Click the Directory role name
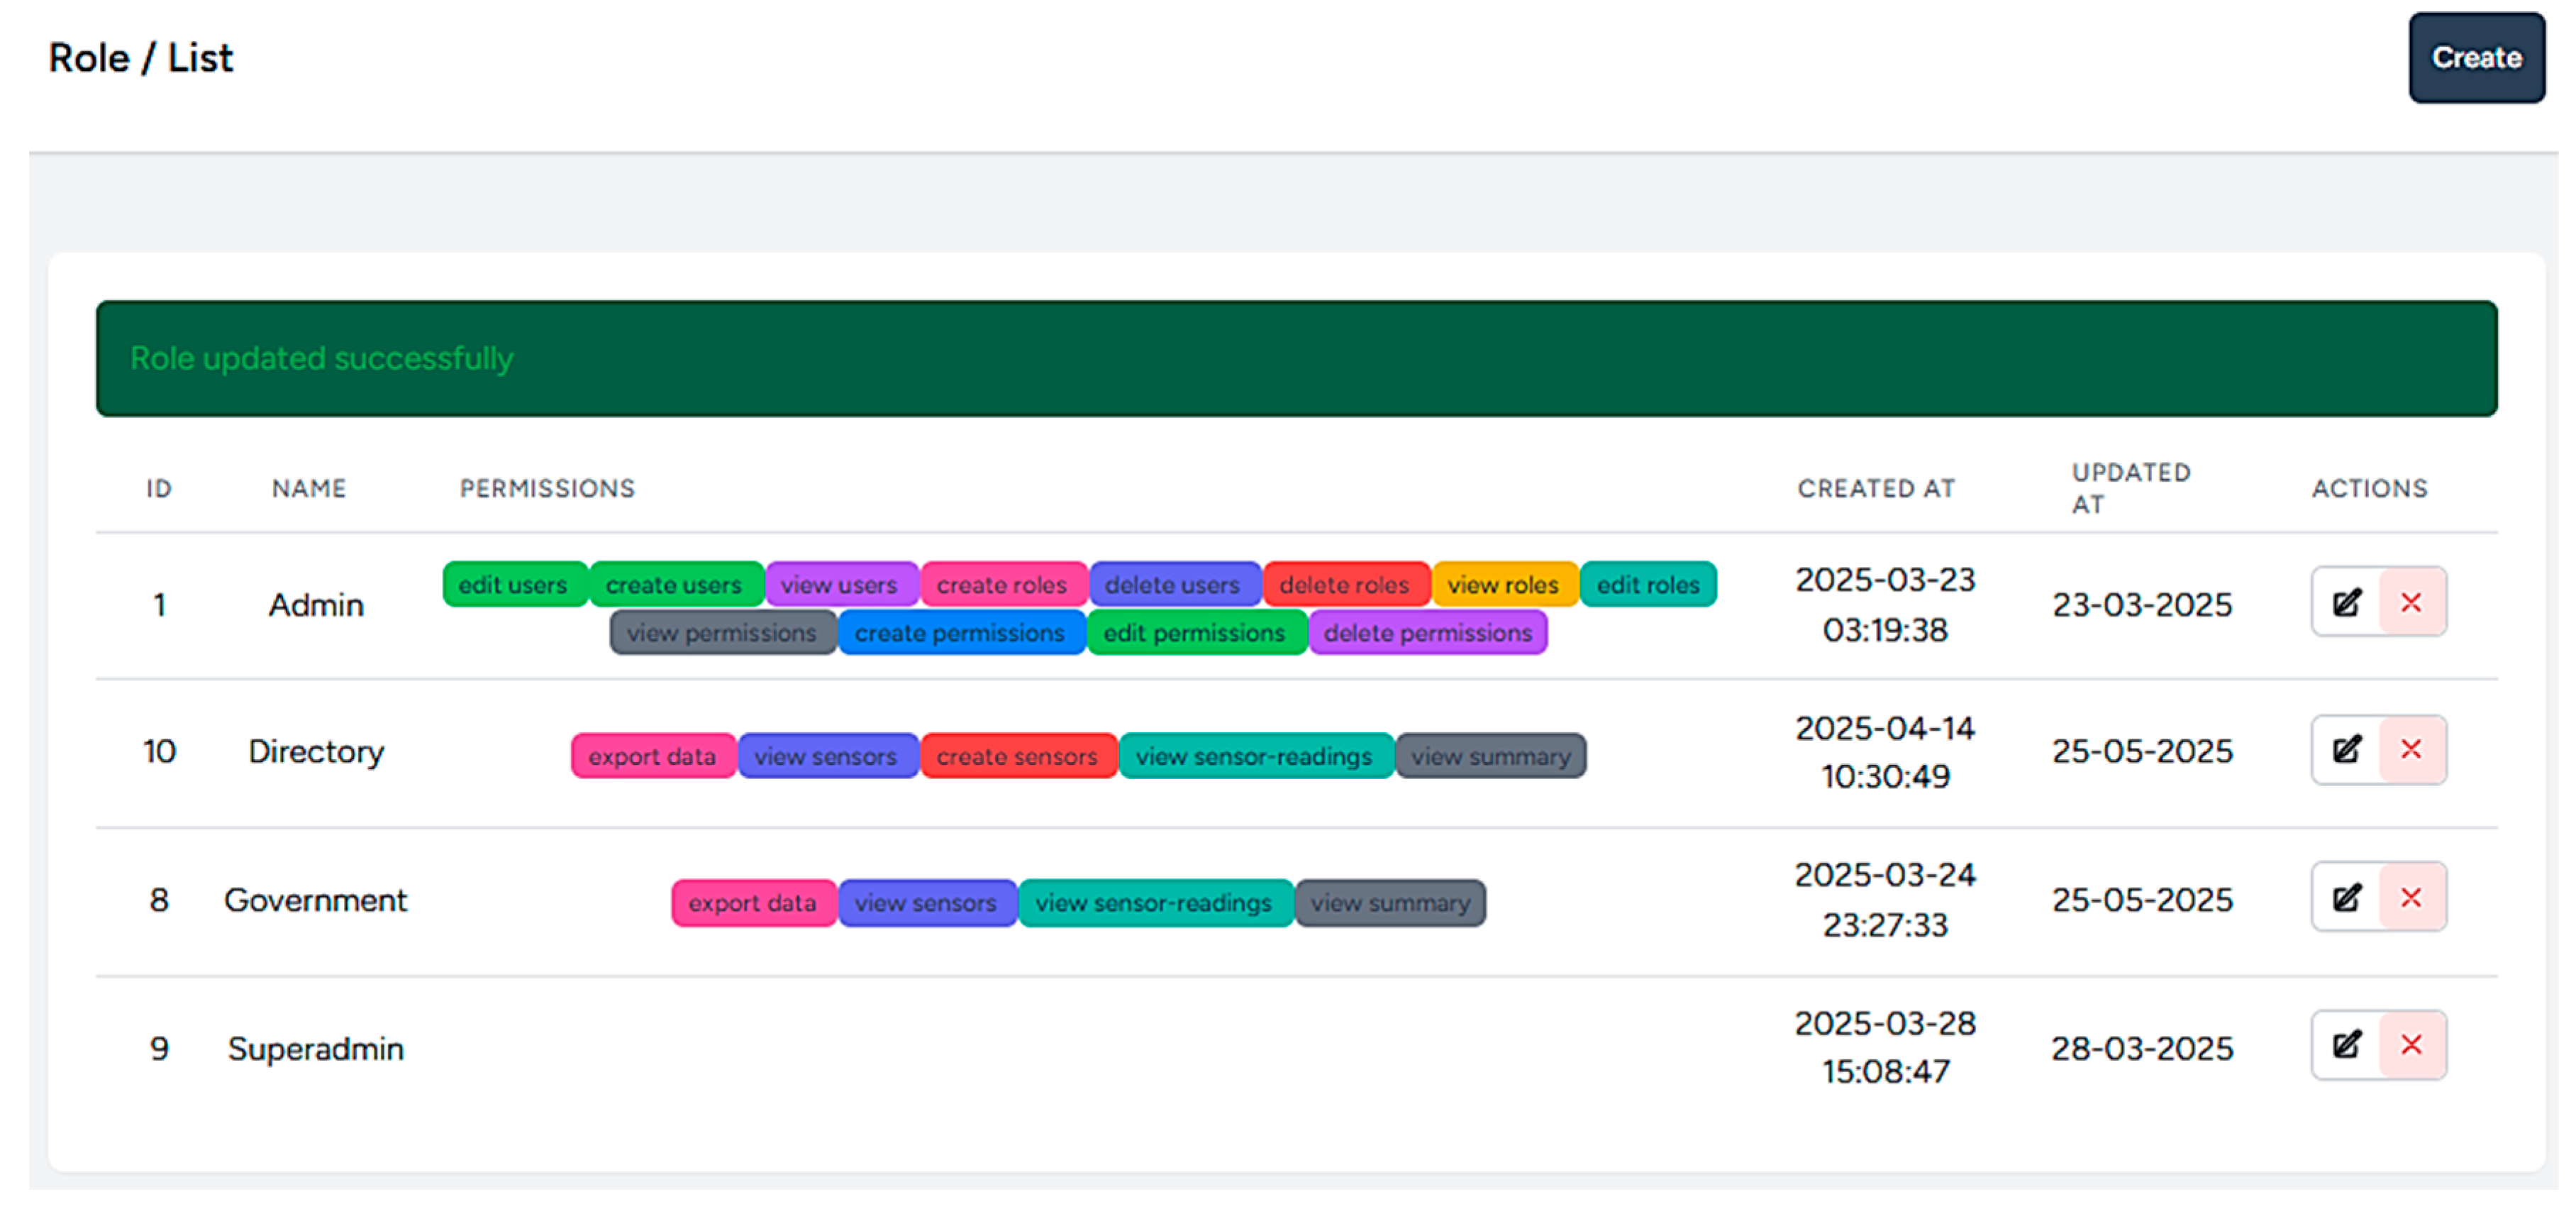The height and width of the screenshot is (1214, 2576). [316, 752]
